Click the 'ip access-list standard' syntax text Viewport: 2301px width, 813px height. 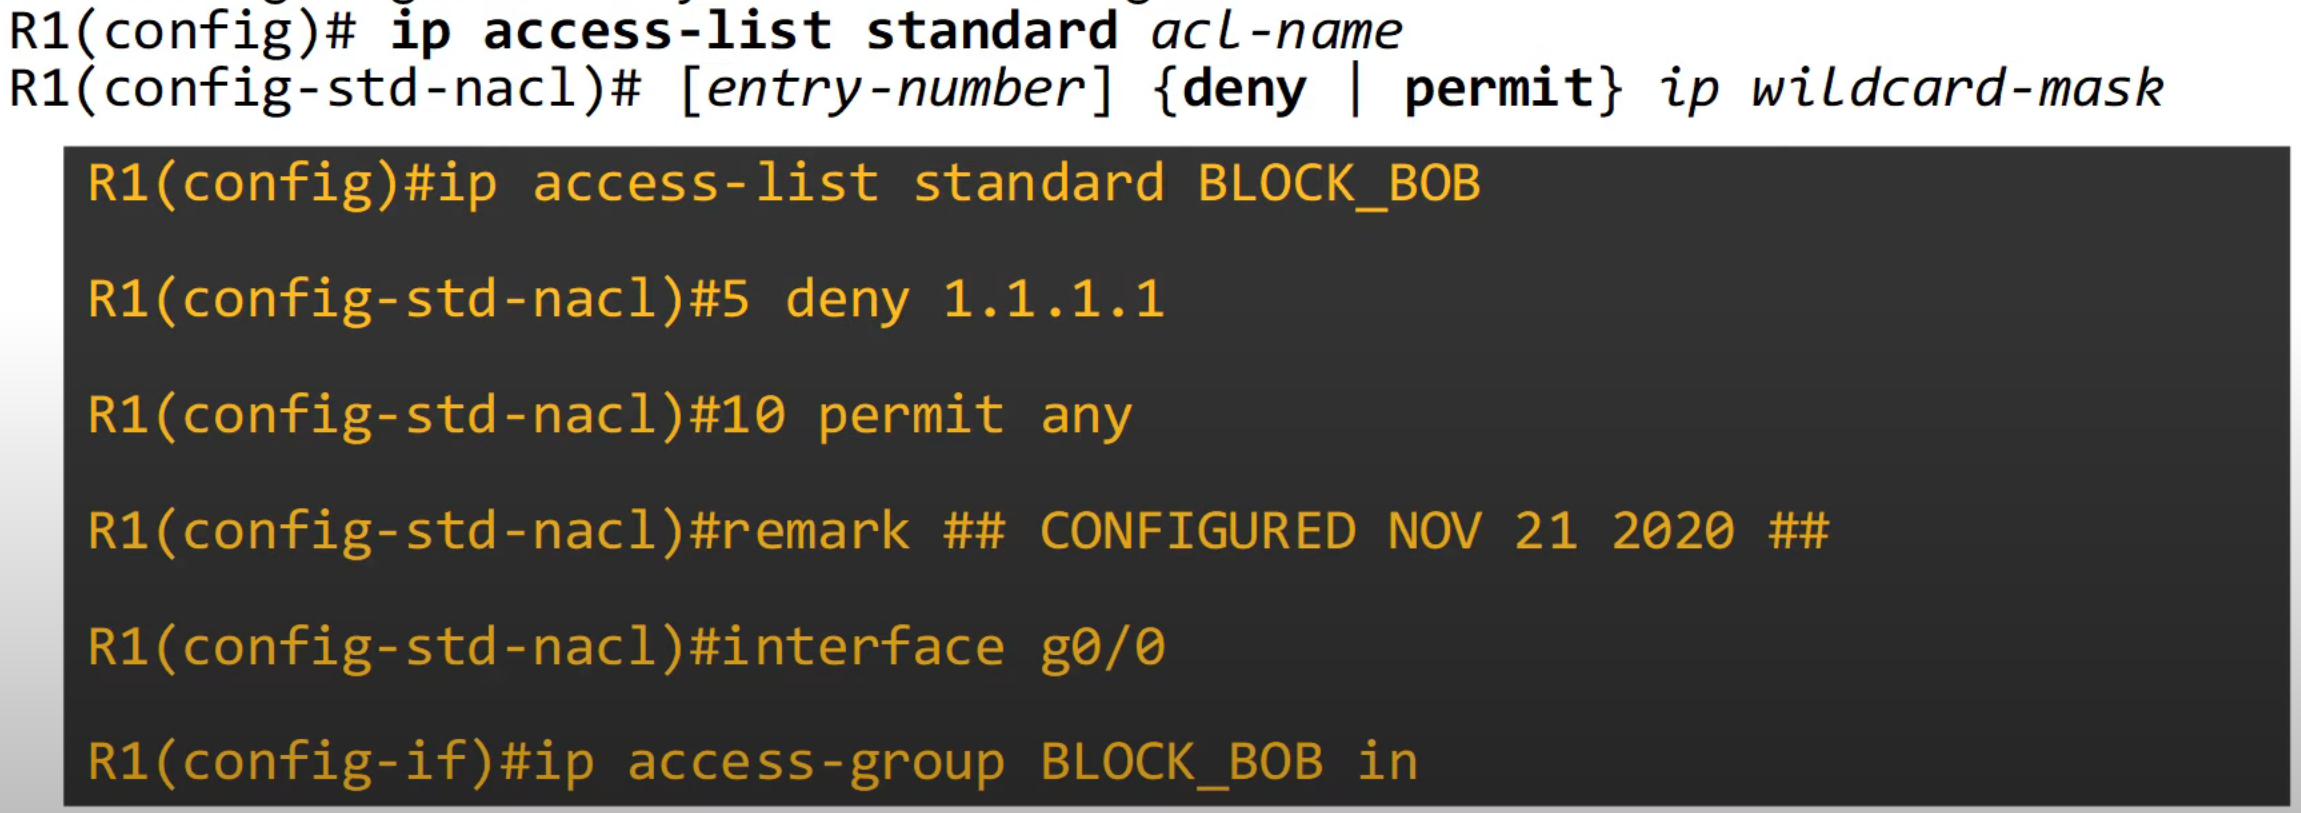(753, 33)
